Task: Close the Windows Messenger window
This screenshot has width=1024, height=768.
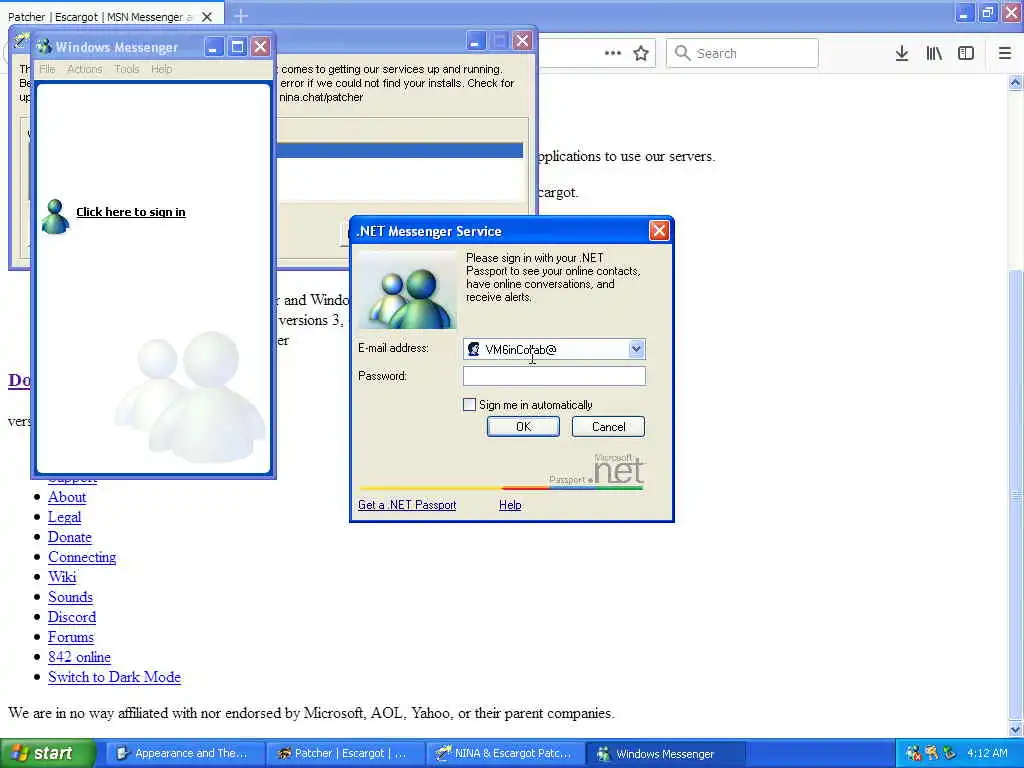Action: pyautogui.click(x=261, y=46)
